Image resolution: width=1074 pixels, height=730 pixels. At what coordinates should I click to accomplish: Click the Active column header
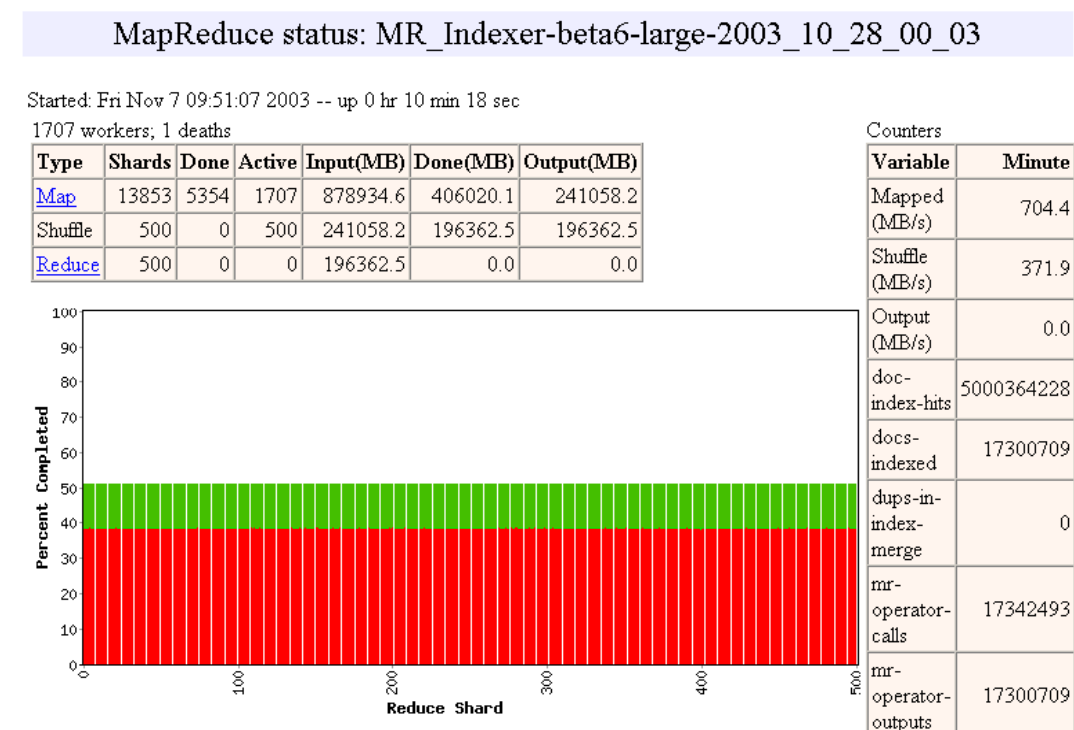click(x=268, y=162)
